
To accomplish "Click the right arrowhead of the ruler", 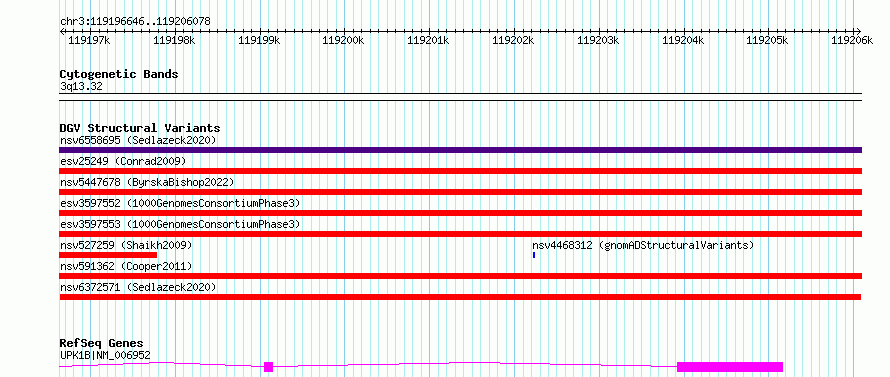I will (x=859, y=31).
